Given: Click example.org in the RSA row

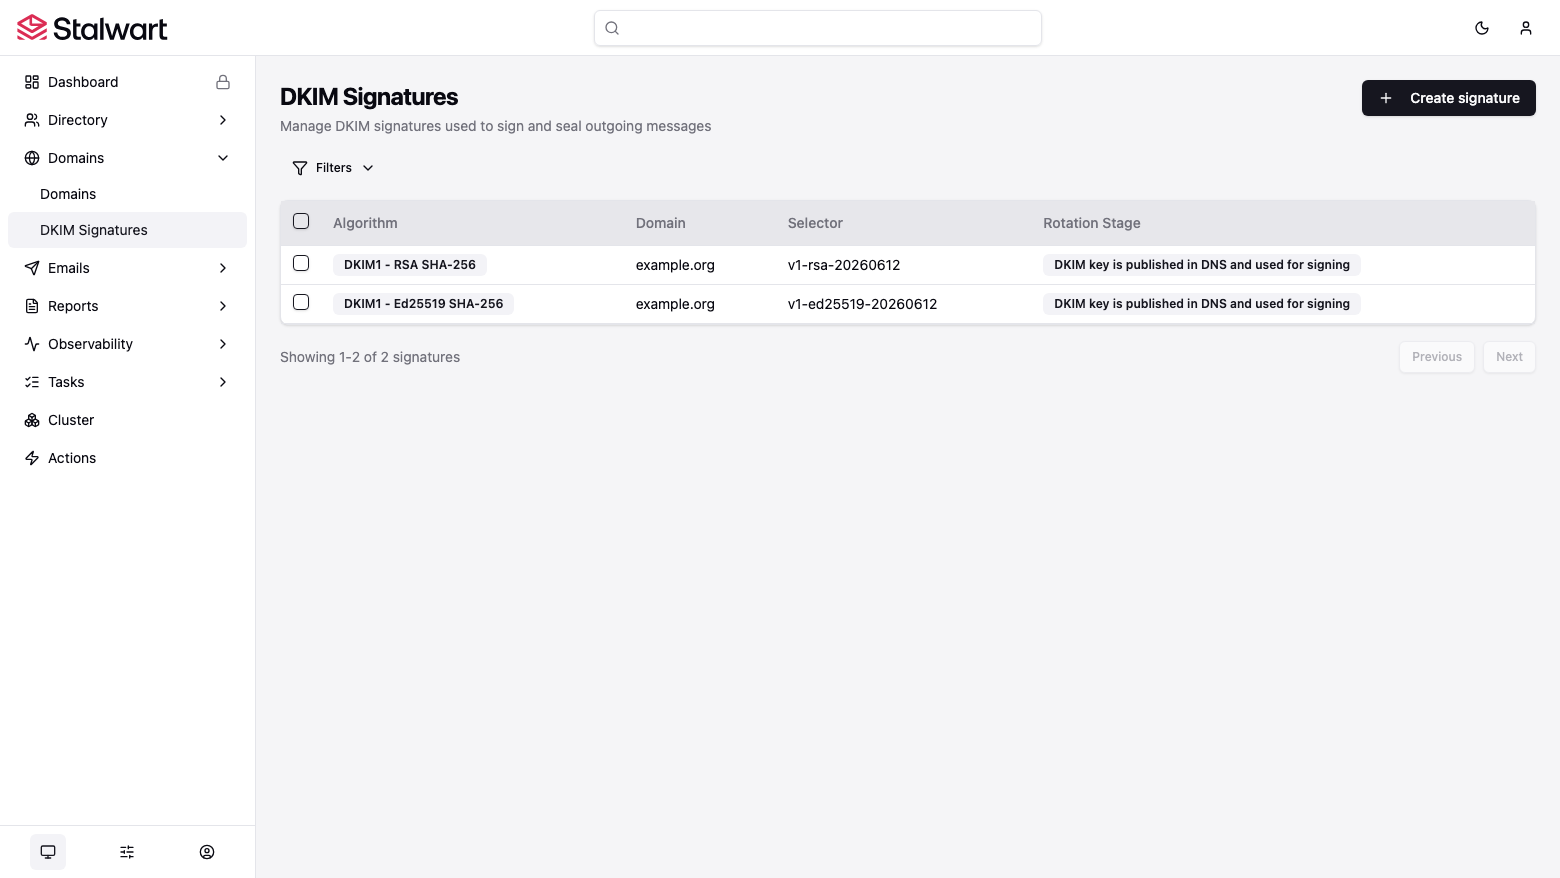Looking at the screenshot, I should 675,265.
